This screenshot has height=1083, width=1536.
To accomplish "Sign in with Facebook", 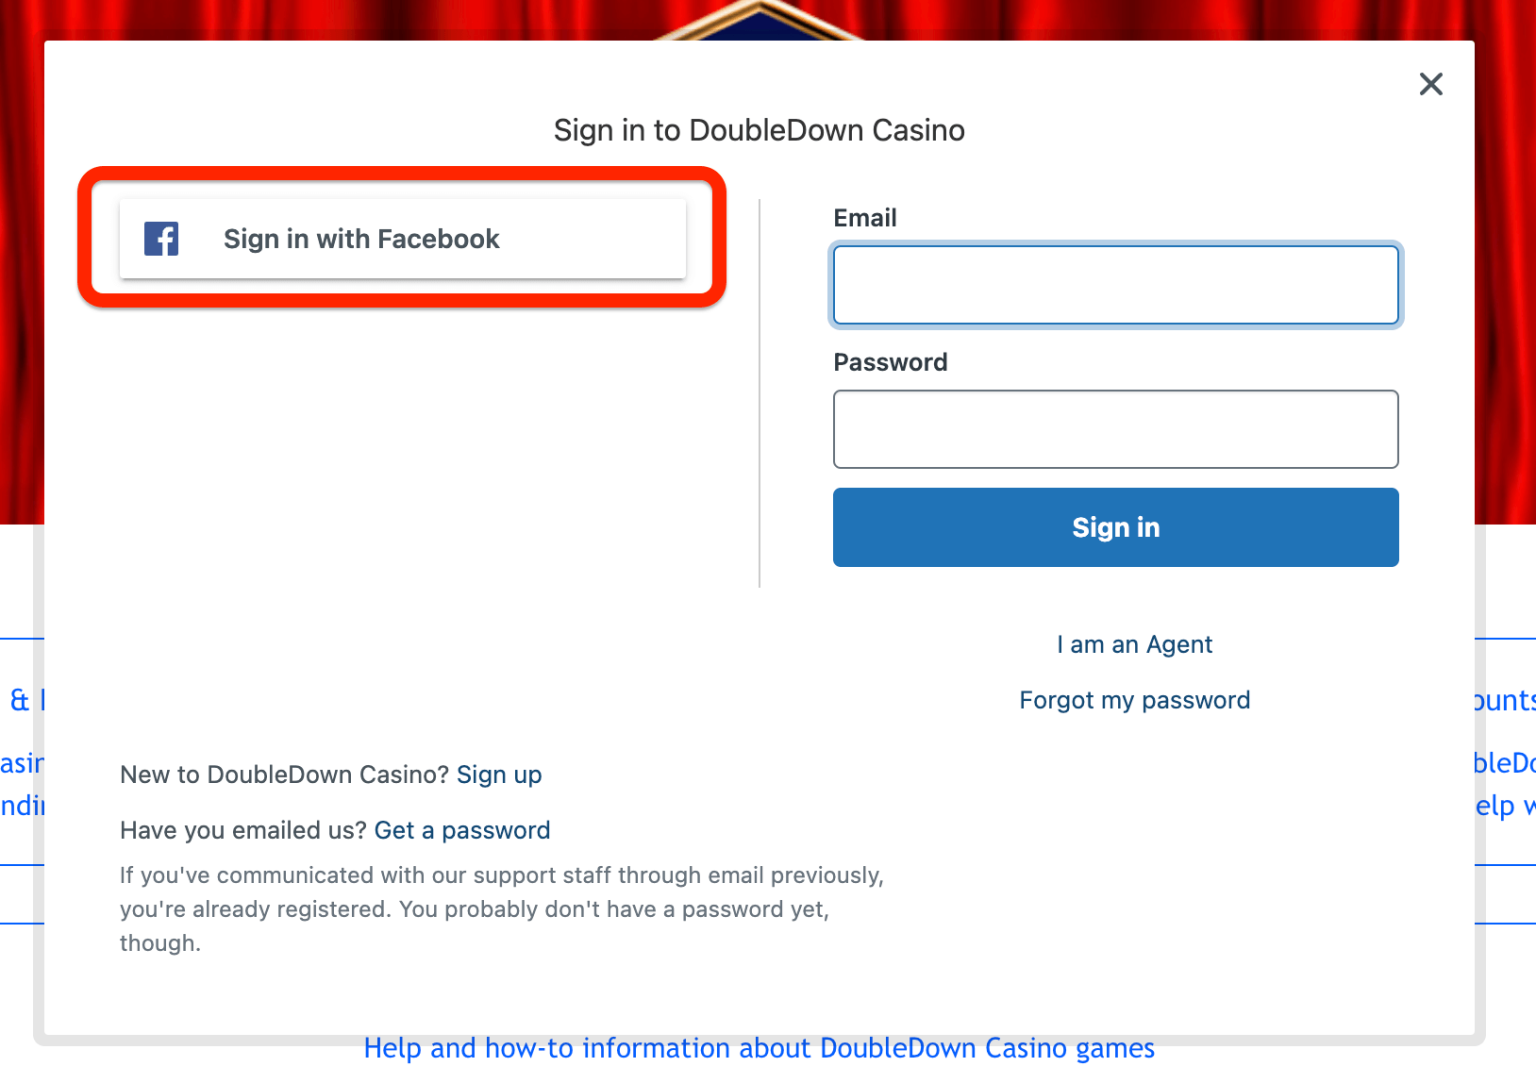I will pos(402,238).
